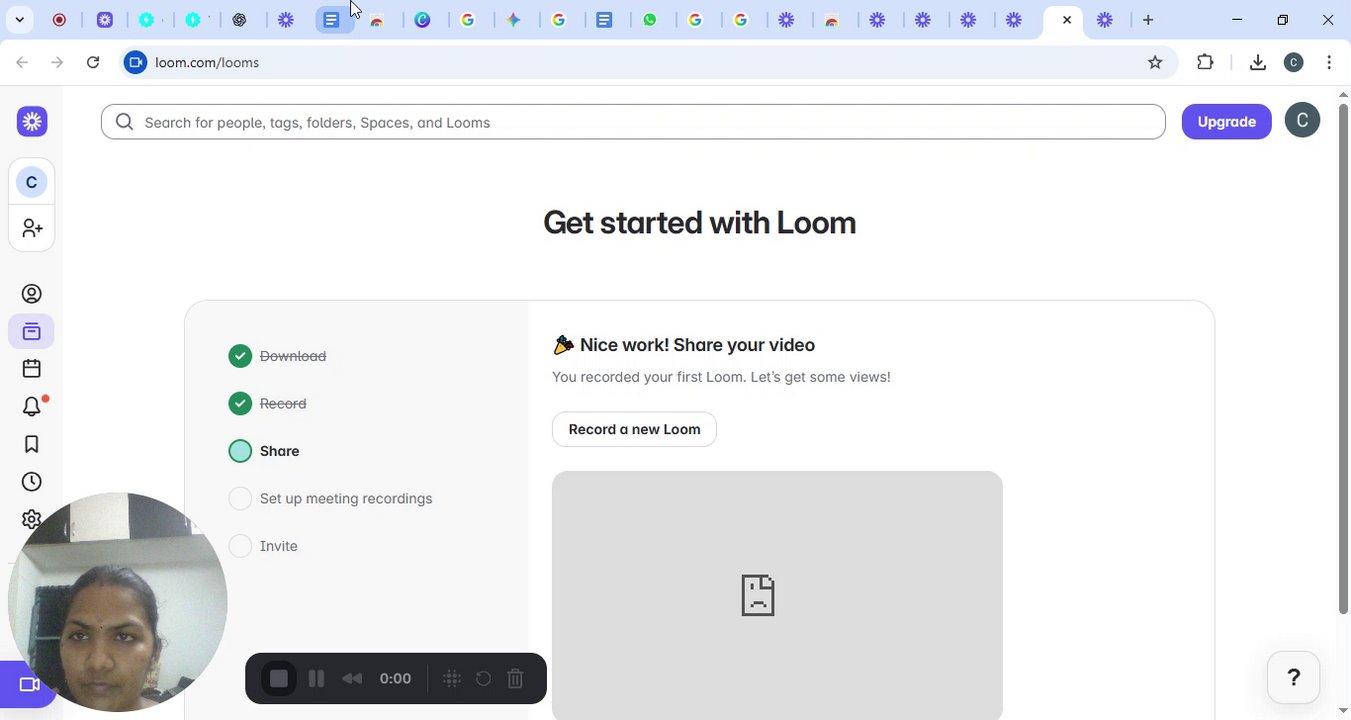Select the Set up meeting recordings step
This screenshot has height=720, width=1351.
coord(331,498)
